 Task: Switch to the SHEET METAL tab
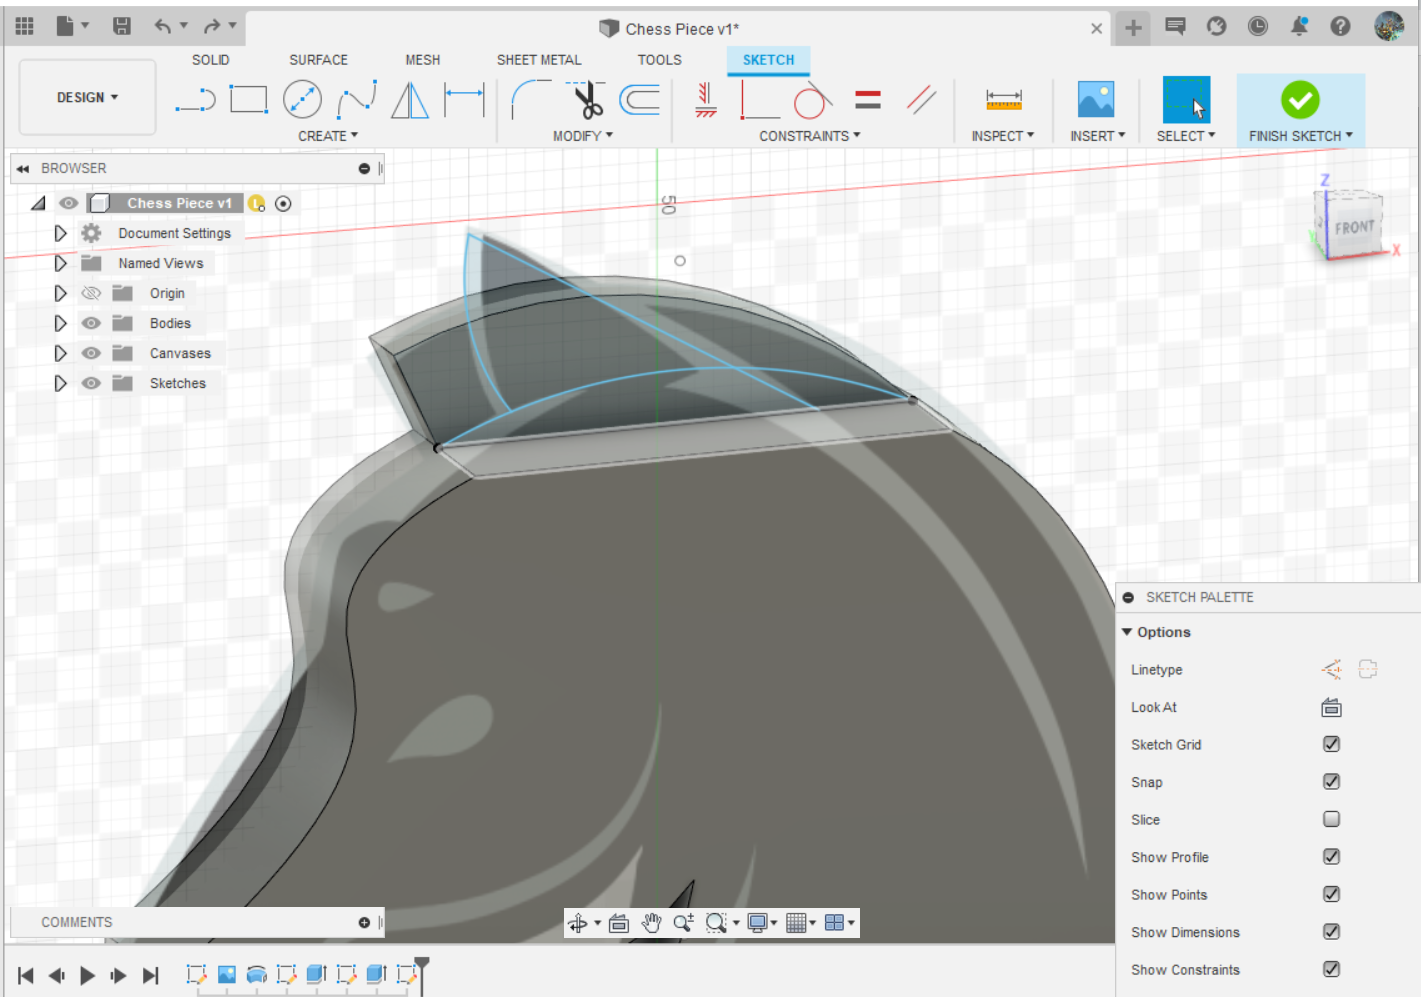click(x=539, y=60)
